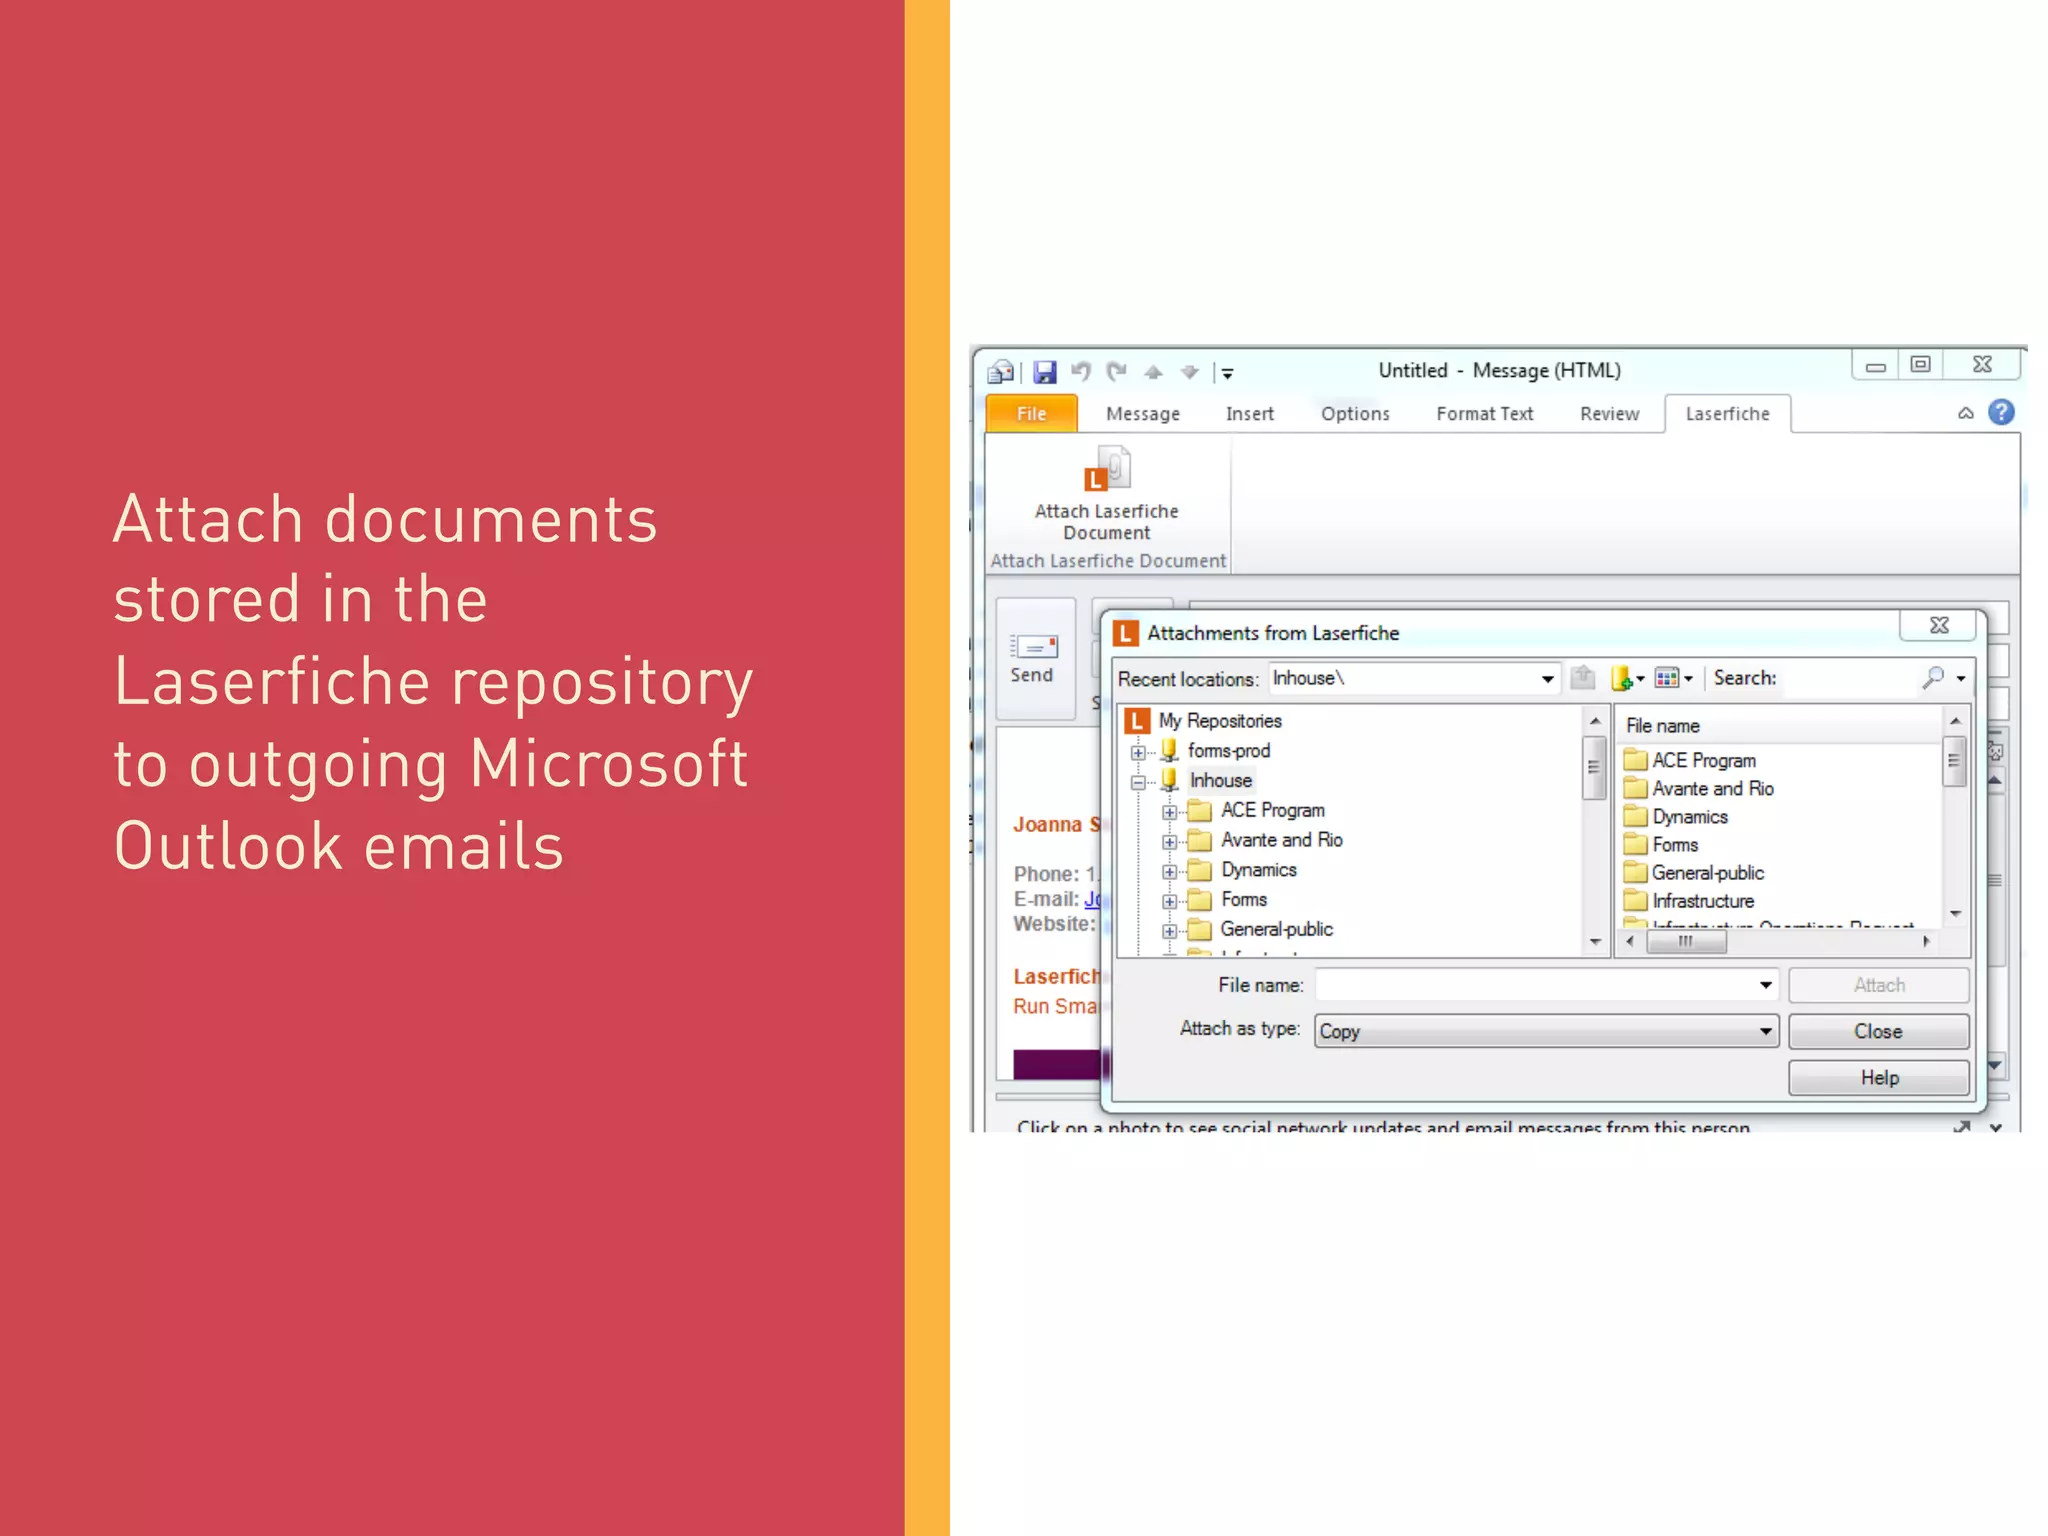Click the Search input field in the dialog

pyautogui.click(x=1849, y=678)
